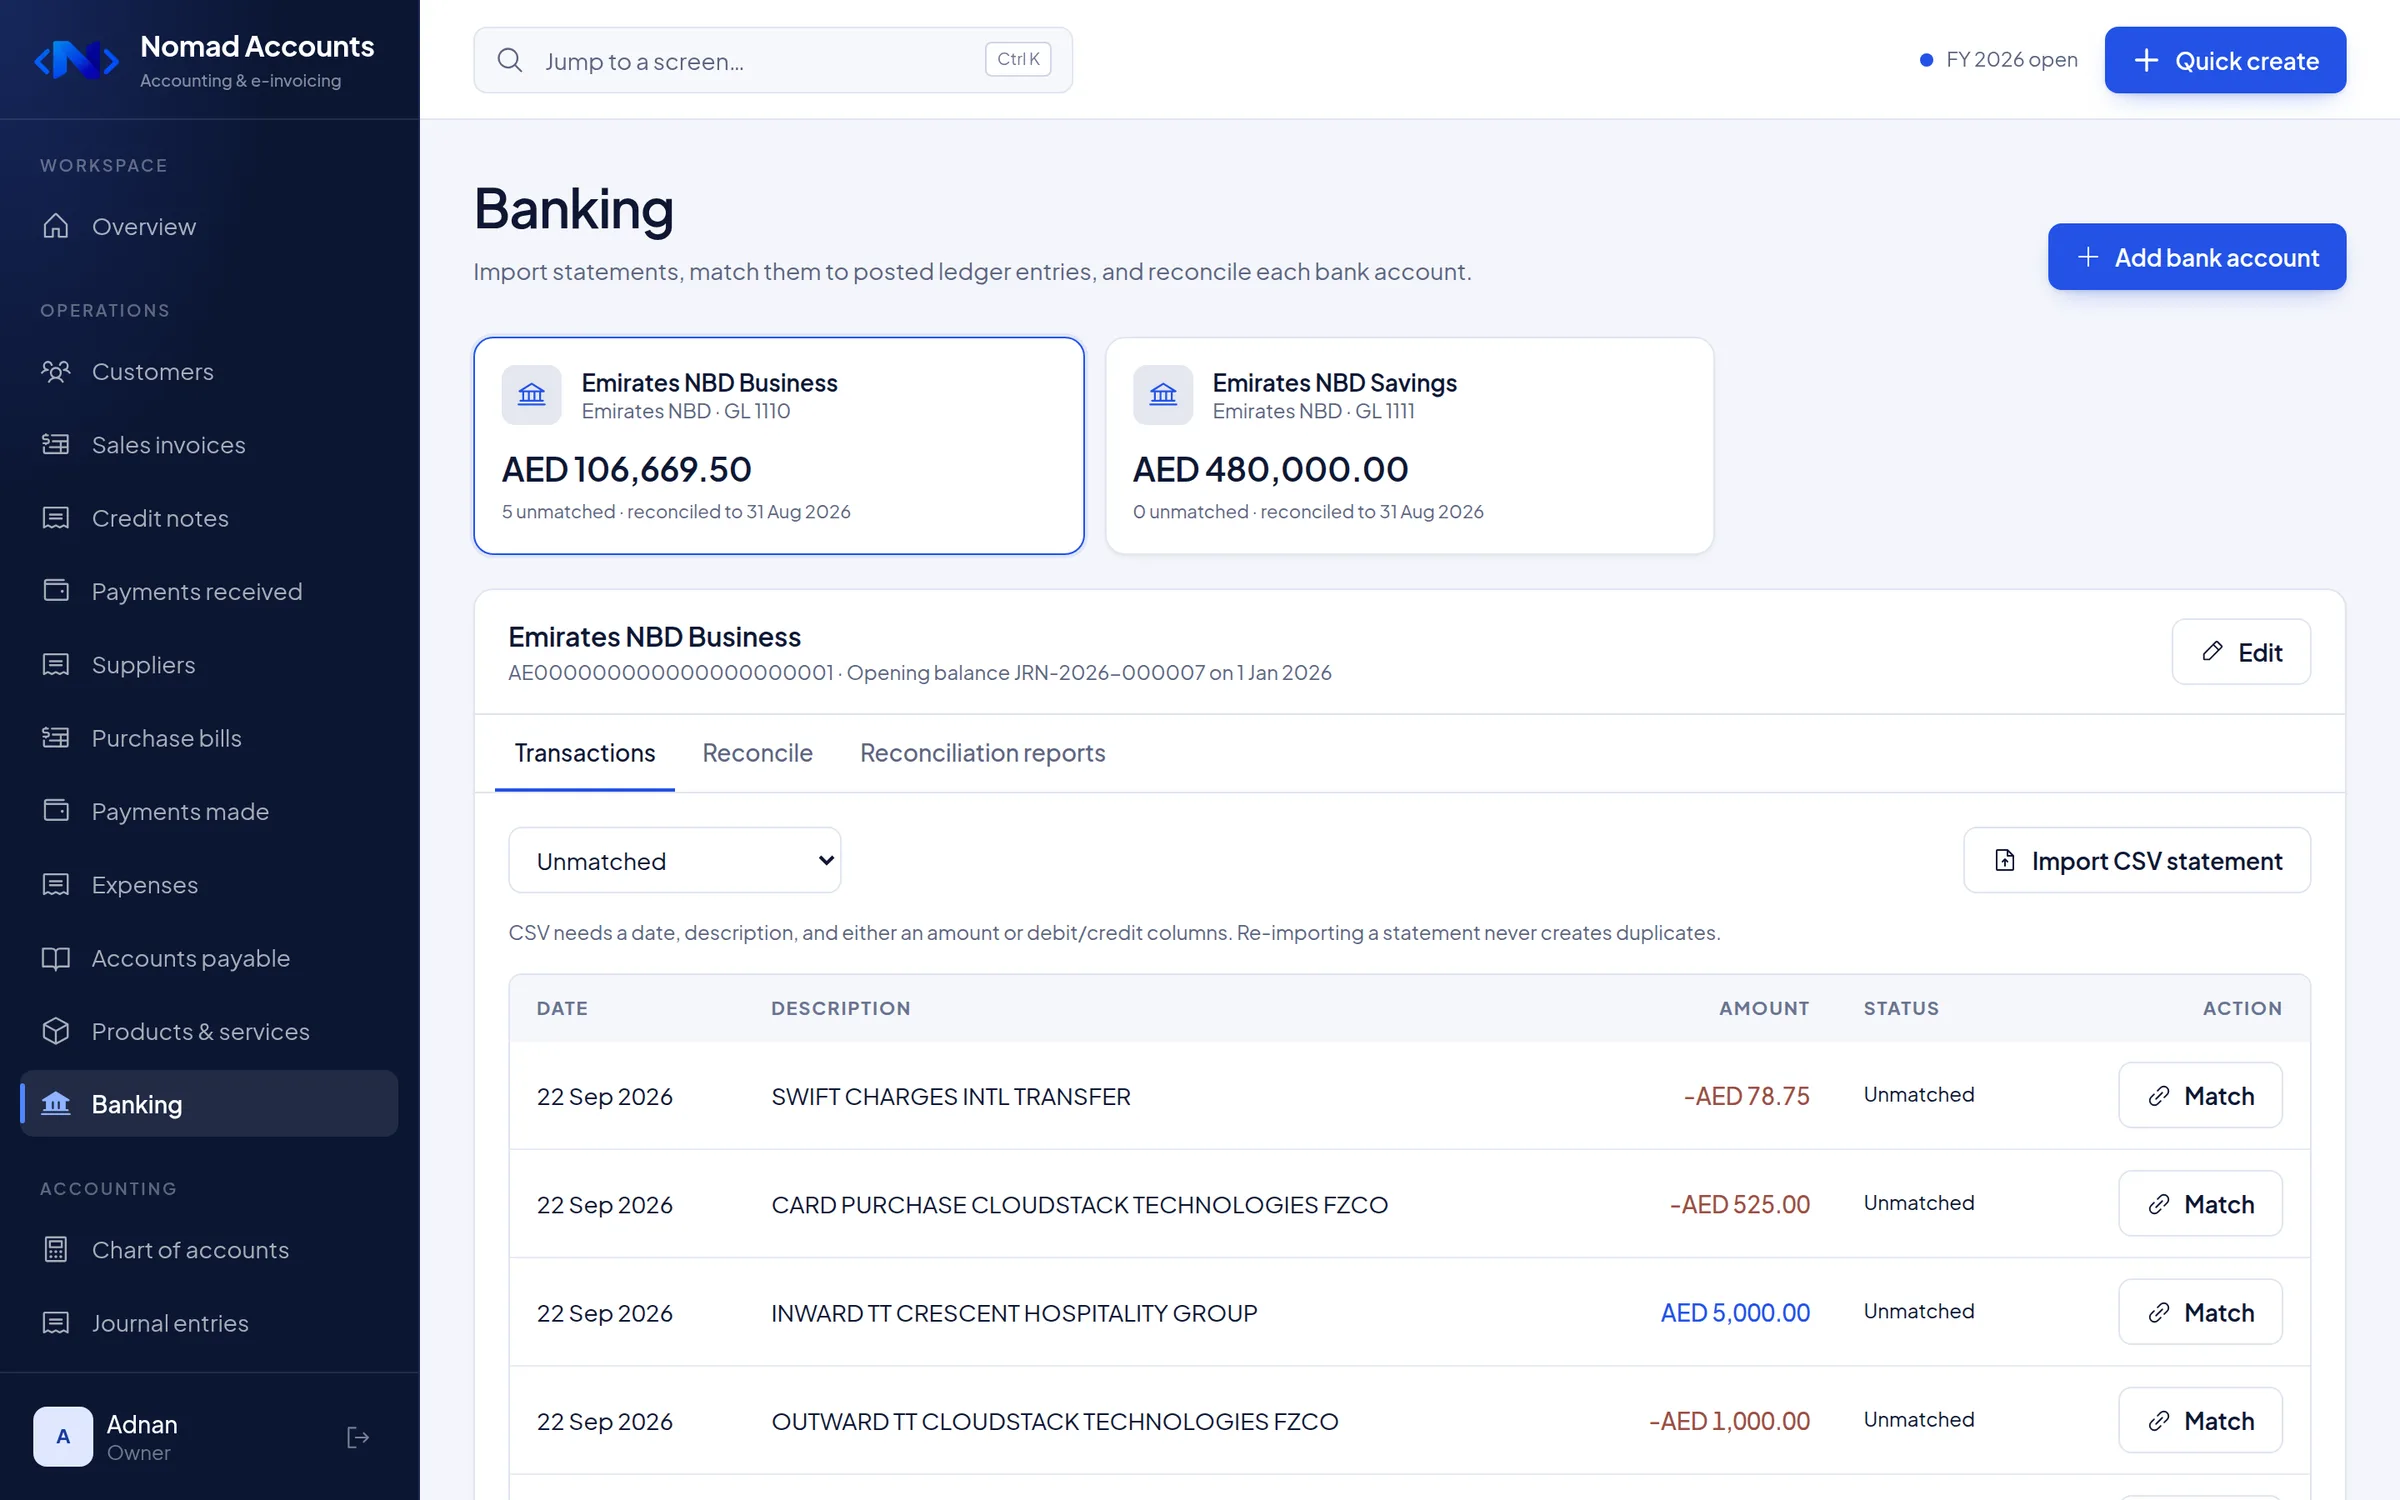Click the Emirates NBD Savings bank icon
2400x1500 pixels.
coord(1163,395)
